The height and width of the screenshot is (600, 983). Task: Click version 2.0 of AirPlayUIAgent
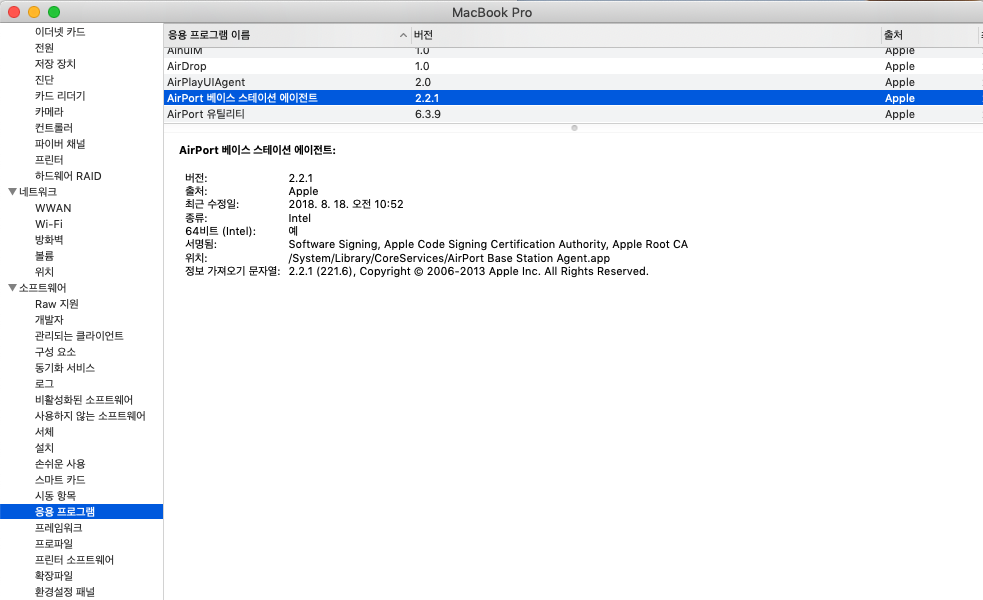click(x=423, y=82)
